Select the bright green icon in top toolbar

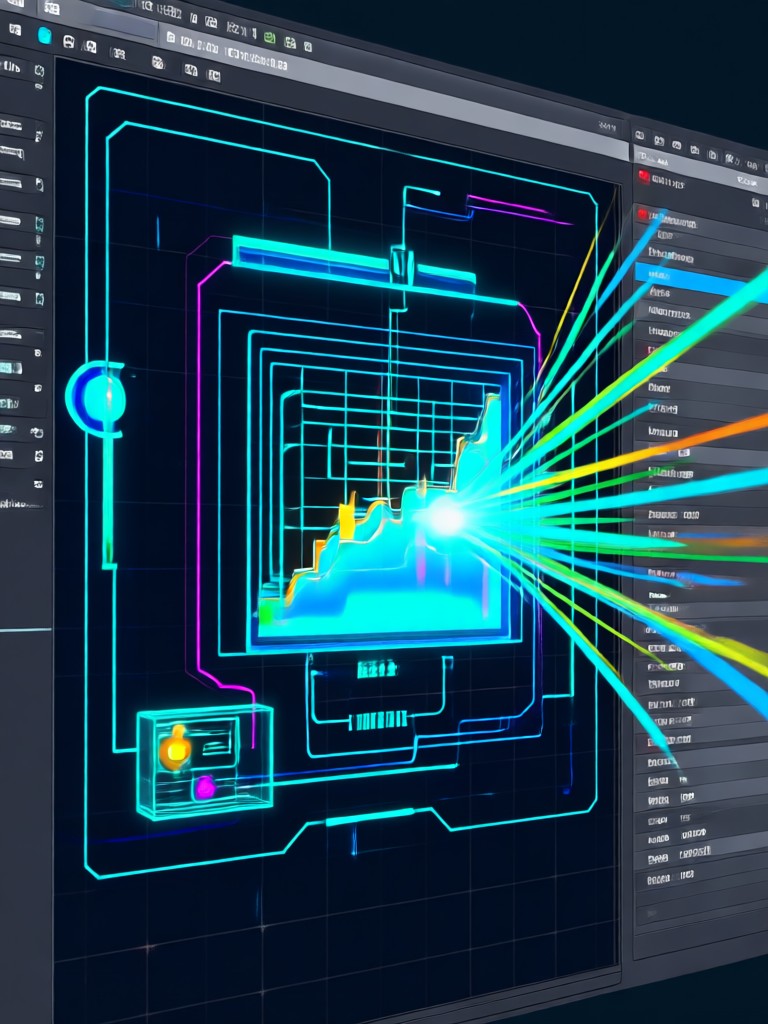click(x=269, y=38)
